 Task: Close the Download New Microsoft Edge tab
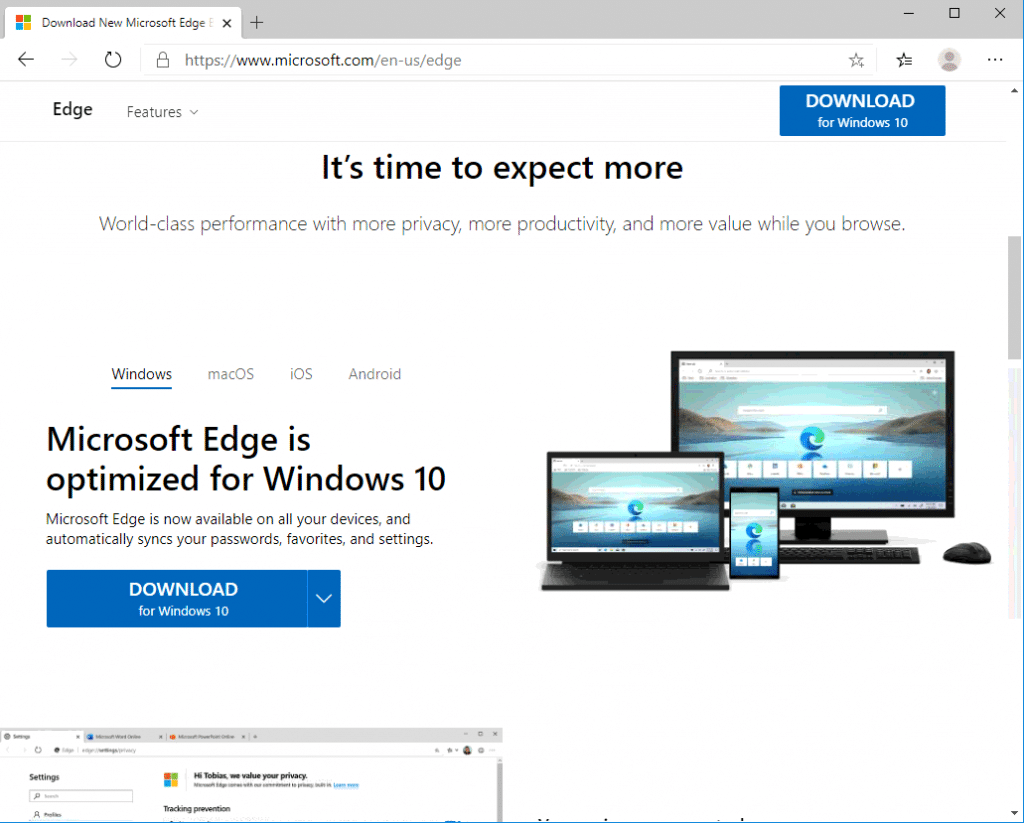[226, 20]
